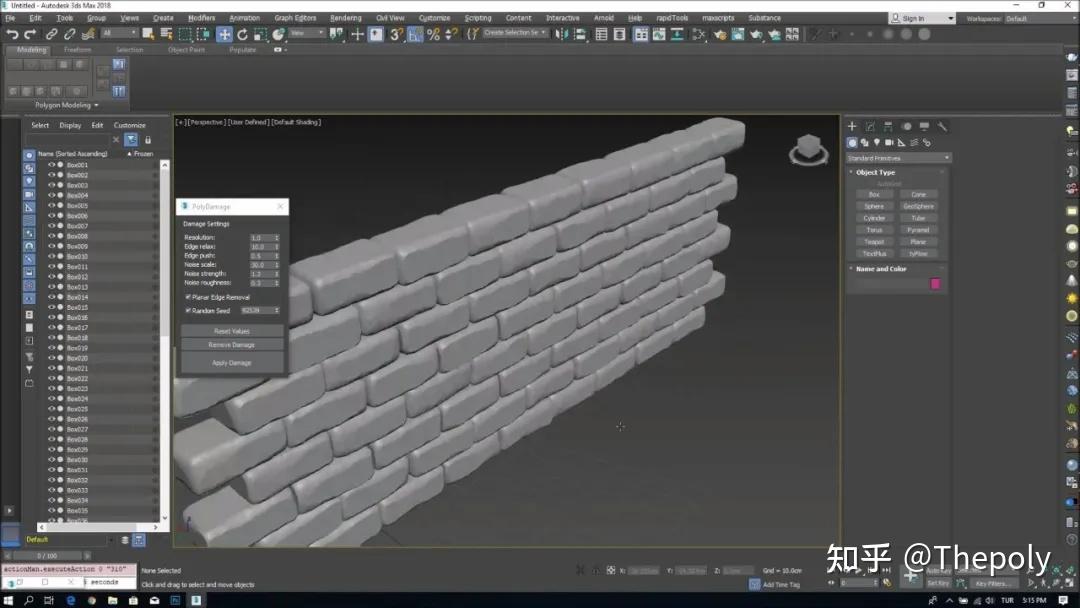Click the Geometry icon in the Create panel
The height and width of the screenshot is (608, 1080).
click(x=851, y=143)
